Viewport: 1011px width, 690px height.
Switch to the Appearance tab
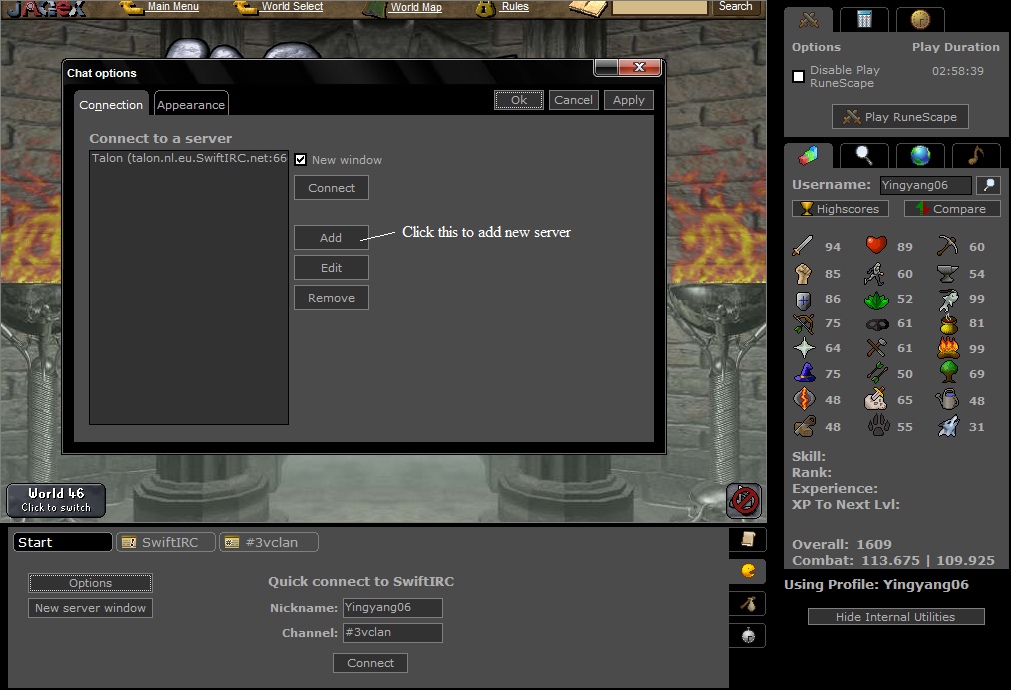(x=191, y=104)
